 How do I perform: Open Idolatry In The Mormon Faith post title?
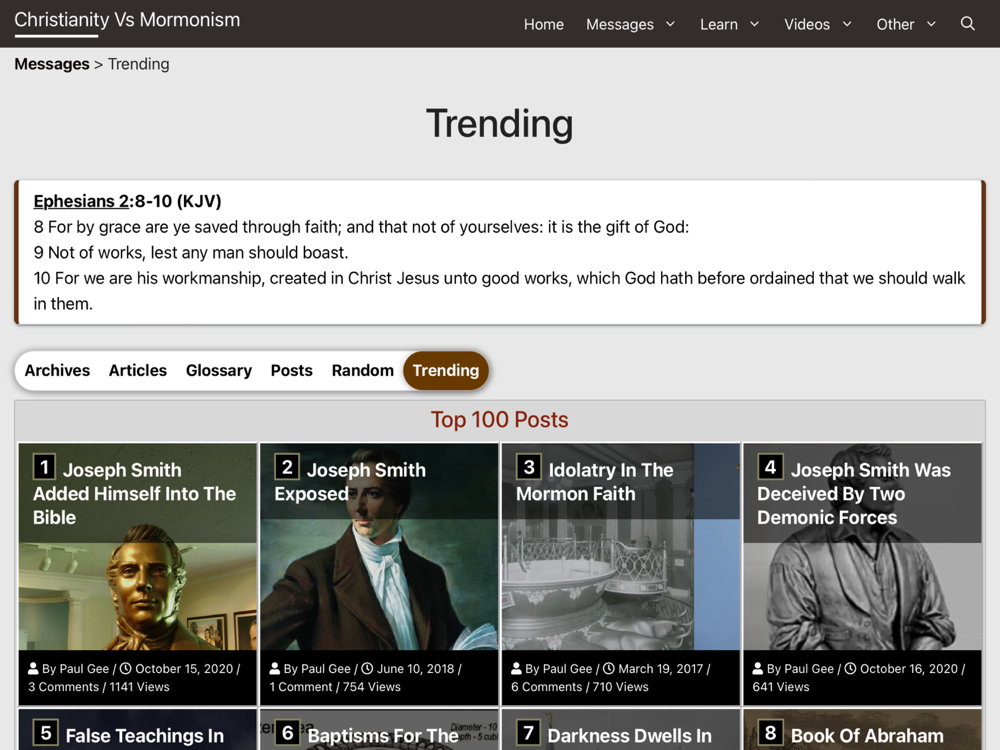click(594, 482)
